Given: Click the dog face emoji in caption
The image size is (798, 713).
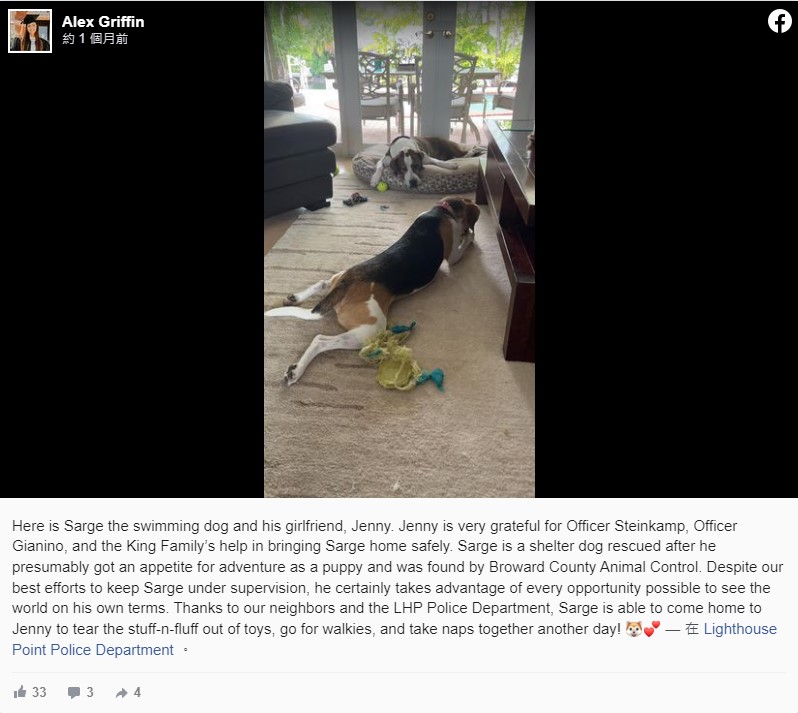Looking at the screenshot, I should pos(634,629).
